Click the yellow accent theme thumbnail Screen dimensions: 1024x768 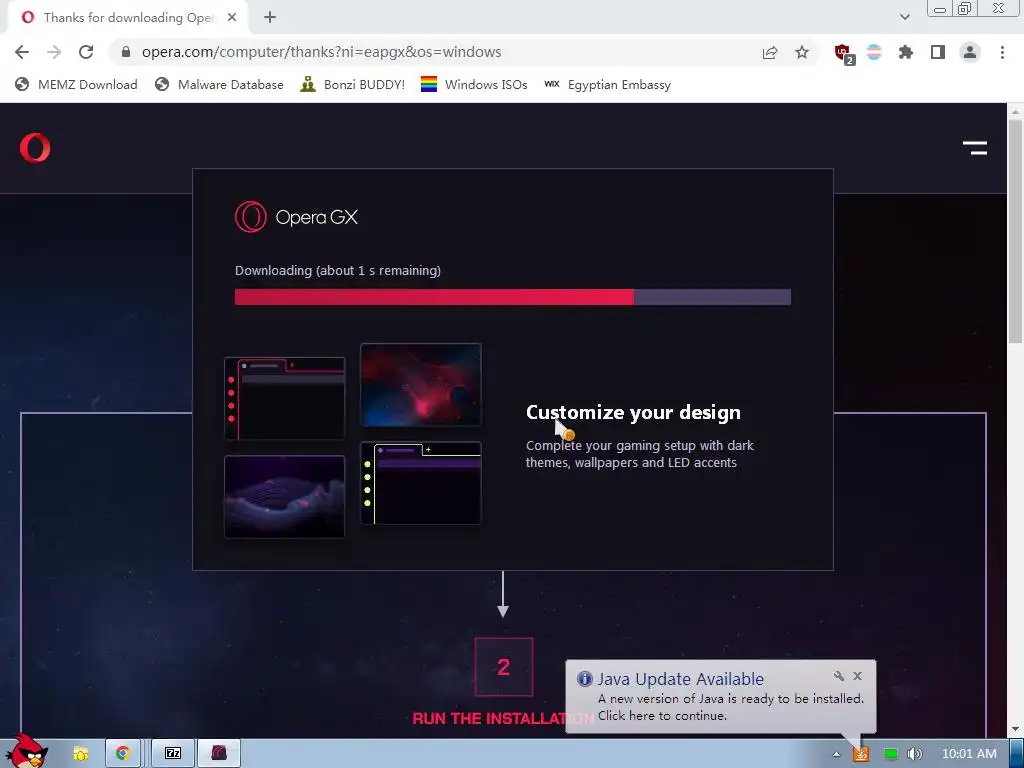pos(421,483)
